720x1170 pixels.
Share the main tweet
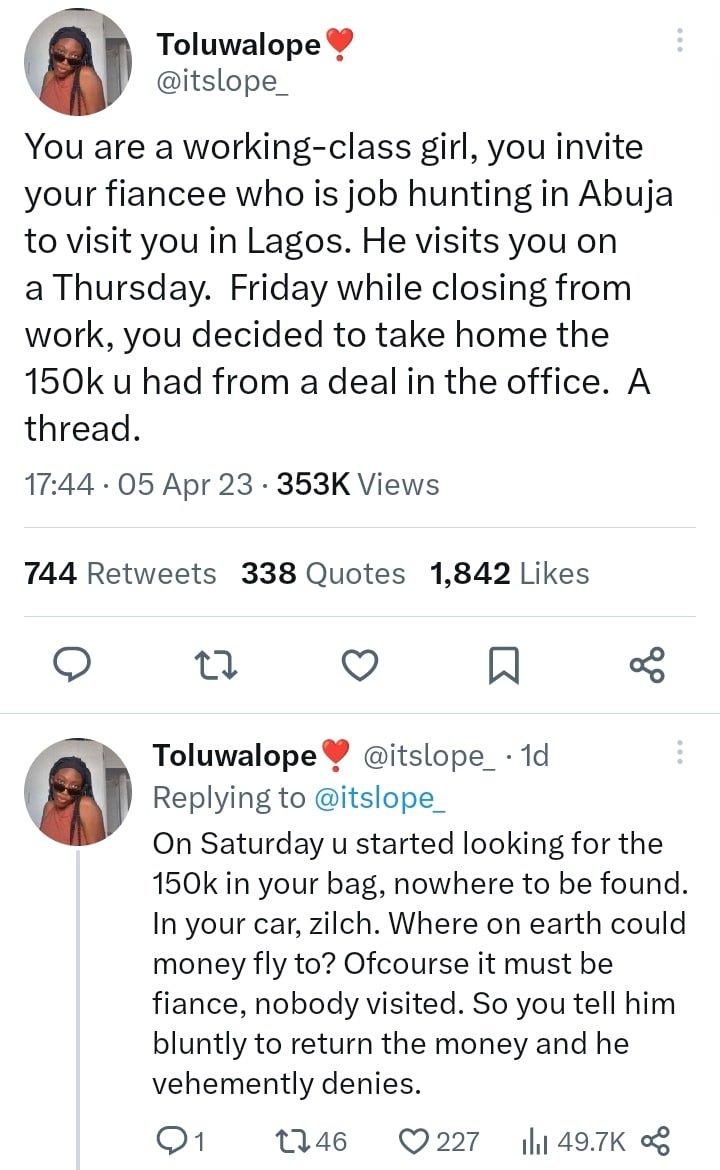pyautogui.click(x=647, y=664)
